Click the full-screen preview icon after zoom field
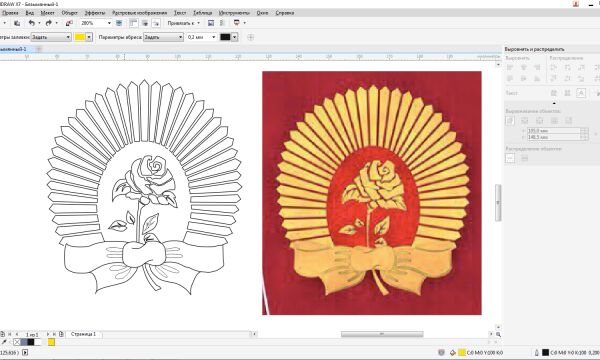Screen dimensions: 600x360 point(119,23)
